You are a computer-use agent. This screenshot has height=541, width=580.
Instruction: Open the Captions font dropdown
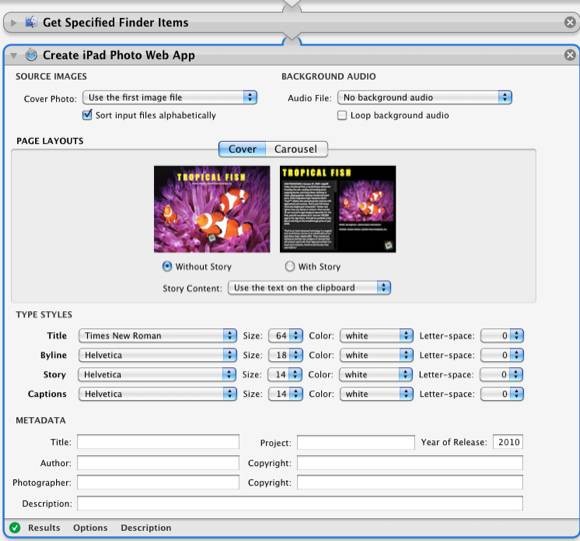pyautogui.click(x=158, y=394)
